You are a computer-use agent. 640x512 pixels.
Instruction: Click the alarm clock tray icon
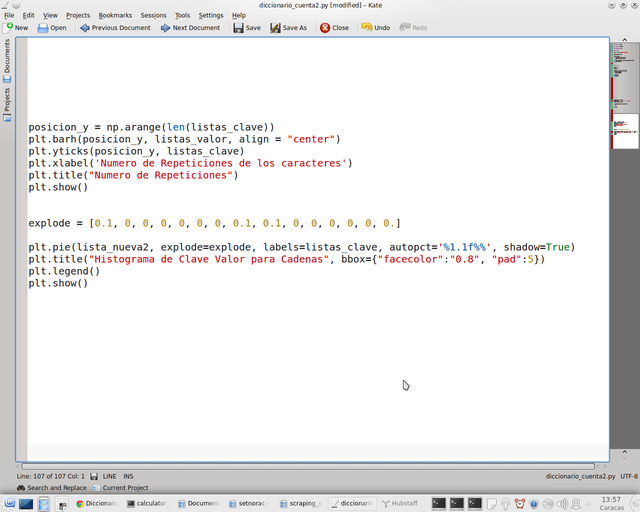click(x=520, y=503)
